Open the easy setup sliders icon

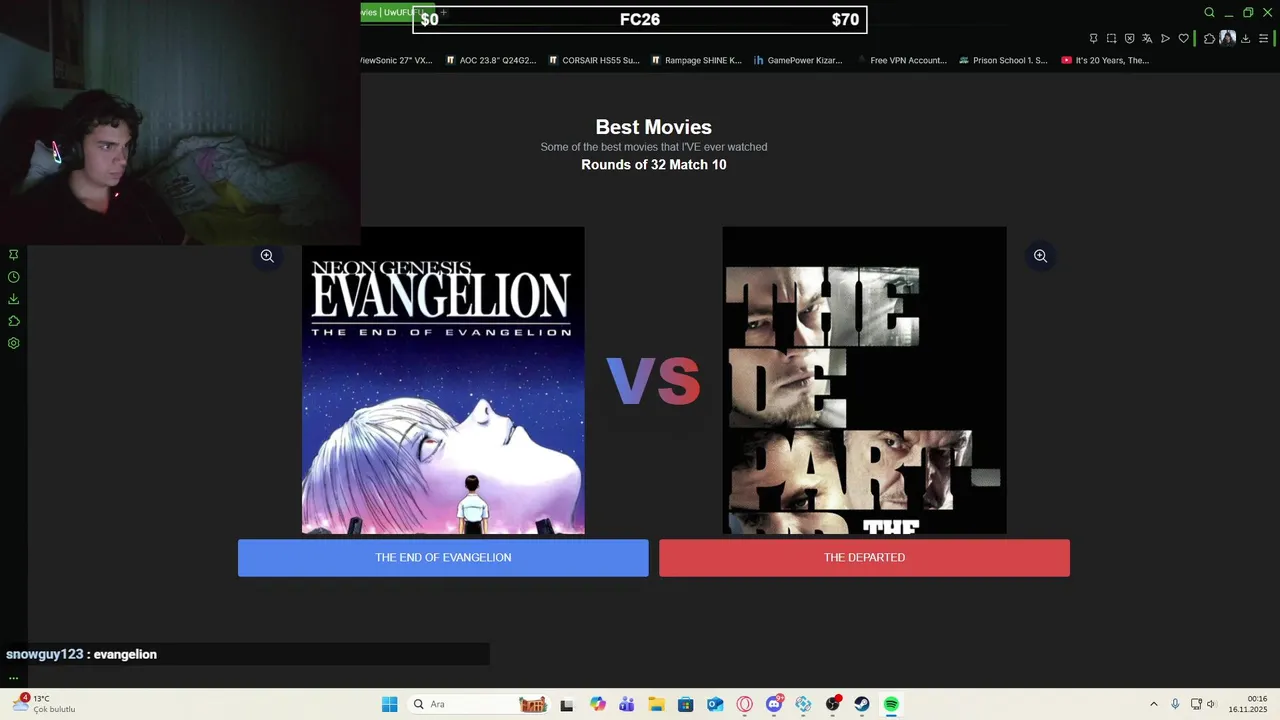1264,39
